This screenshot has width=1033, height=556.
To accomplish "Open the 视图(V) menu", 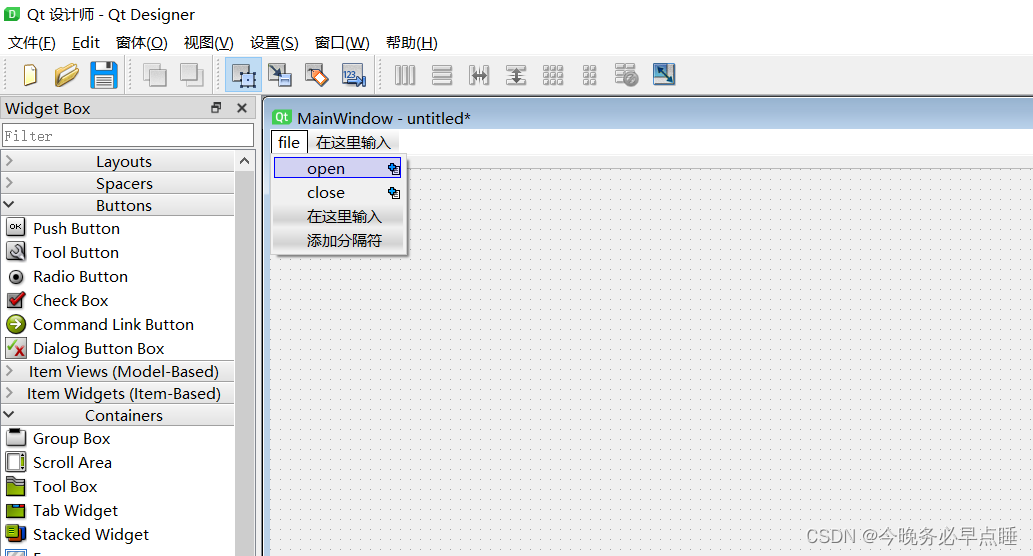I will tap(209, 43).
